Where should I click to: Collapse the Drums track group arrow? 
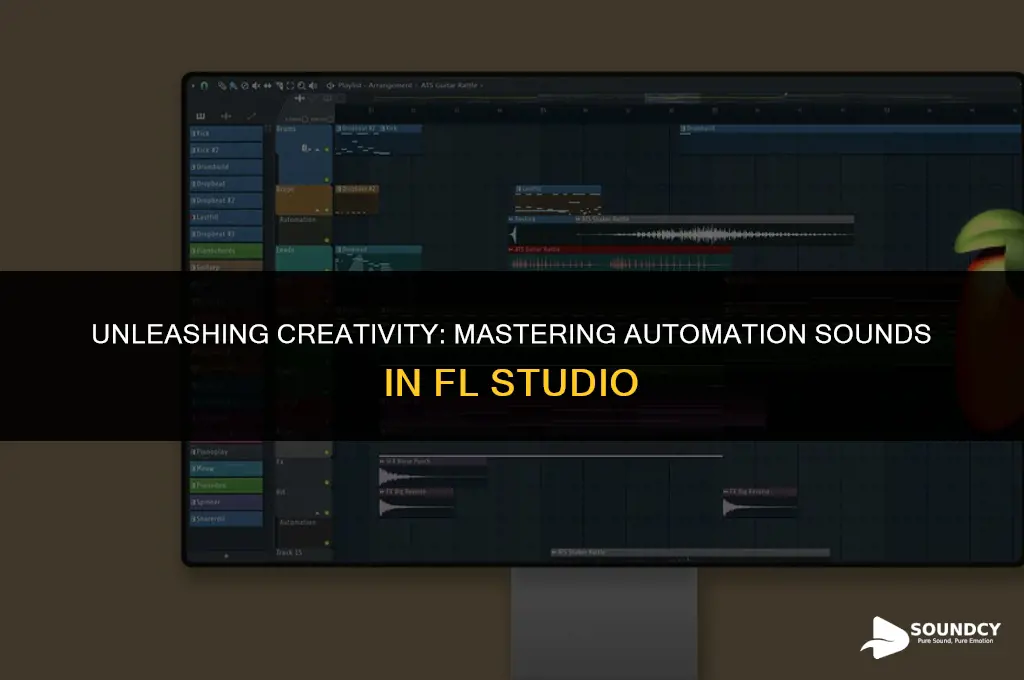(x=318, y=150)
